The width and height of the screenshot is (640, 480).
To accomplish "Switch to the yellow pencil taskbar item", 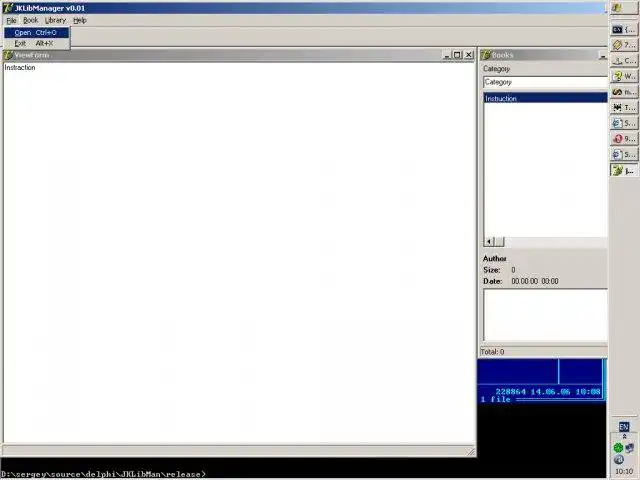I will pyautogui.click(x=624, y=45).
